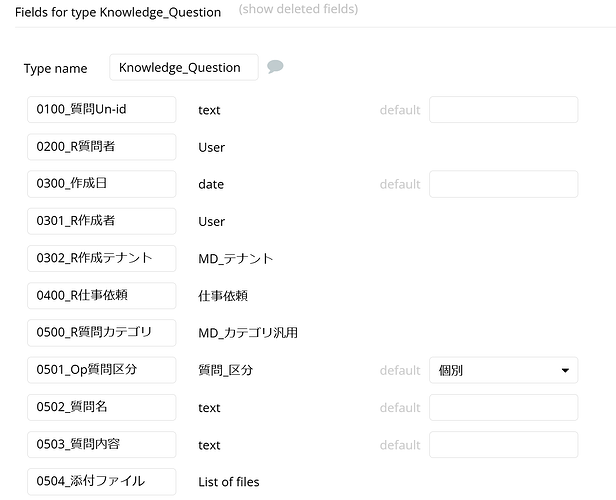Open the 0501_Op質問区分 default dropdown

503,370
